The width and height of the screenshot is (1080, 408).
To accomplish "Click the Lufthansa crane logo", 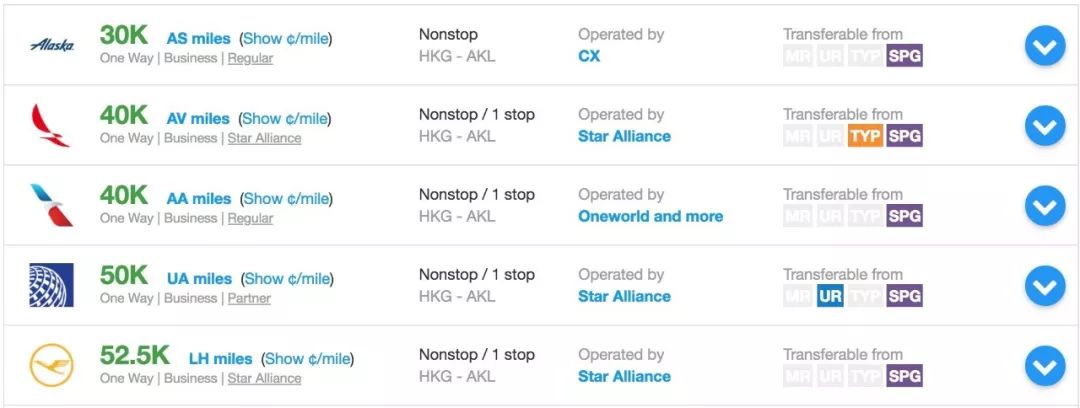I will click(52, 365).
